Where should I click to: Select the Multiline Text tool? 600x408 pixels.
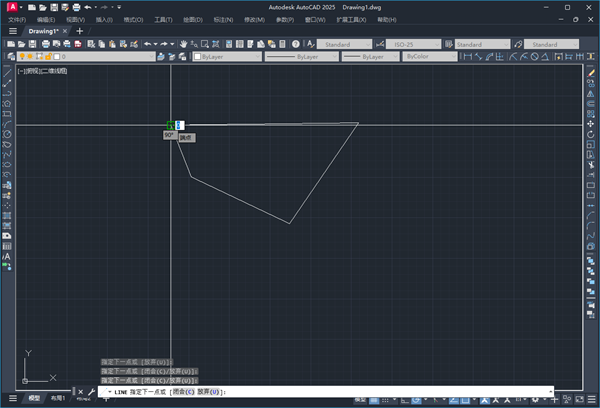[x=7, y=256]
